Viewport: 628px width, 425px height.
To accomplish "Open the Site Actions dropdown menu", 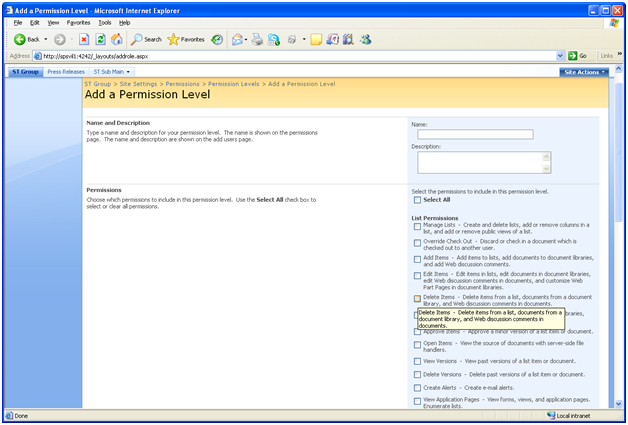I will coord(584,72).
